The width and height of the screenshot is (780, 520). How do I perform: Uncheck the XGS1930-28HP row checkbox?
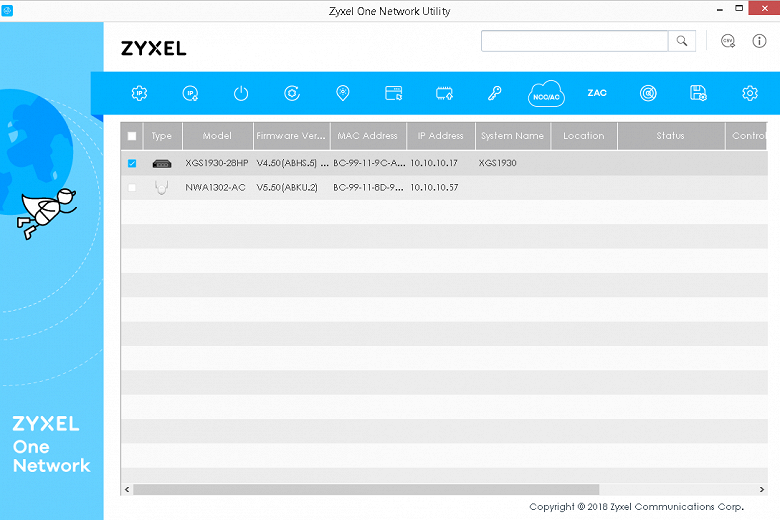point(132,163)
